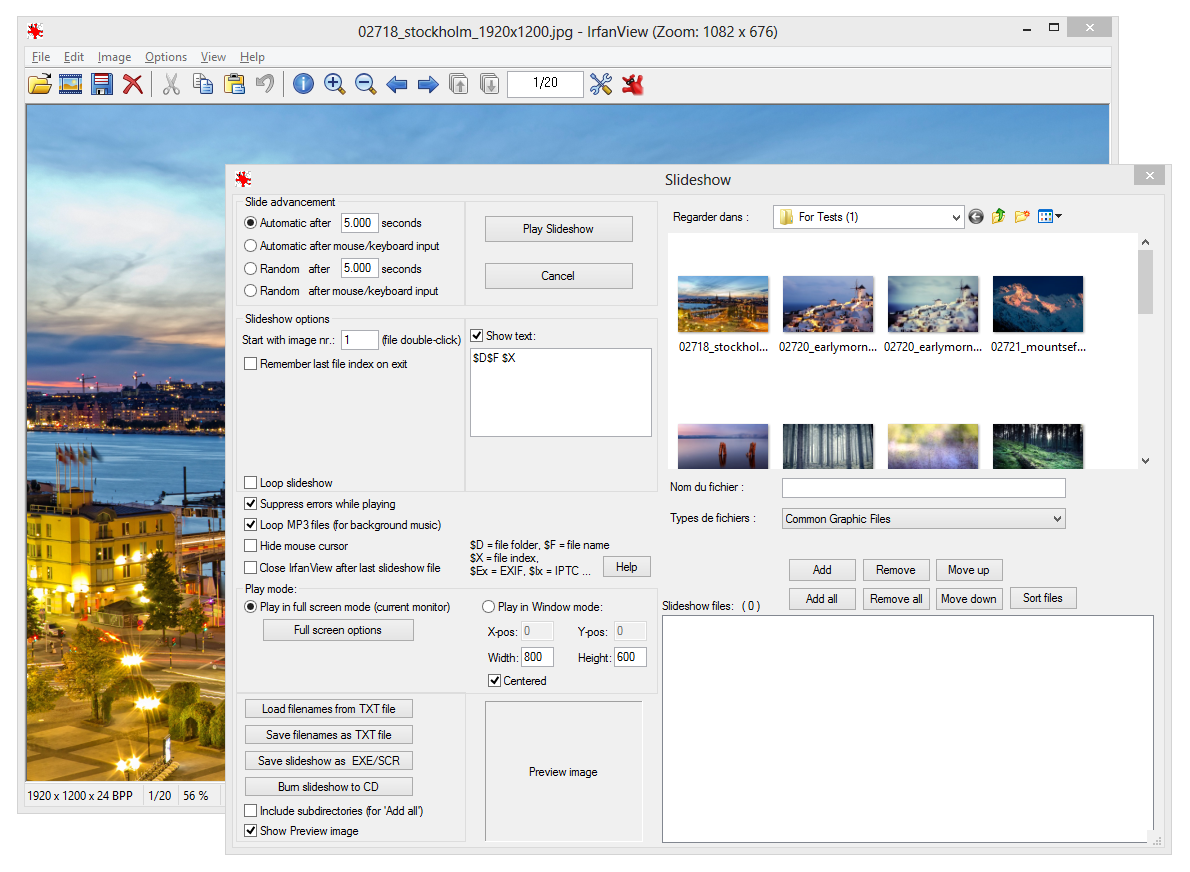Select the Copy icon in the toolbar

click(202, 84)
